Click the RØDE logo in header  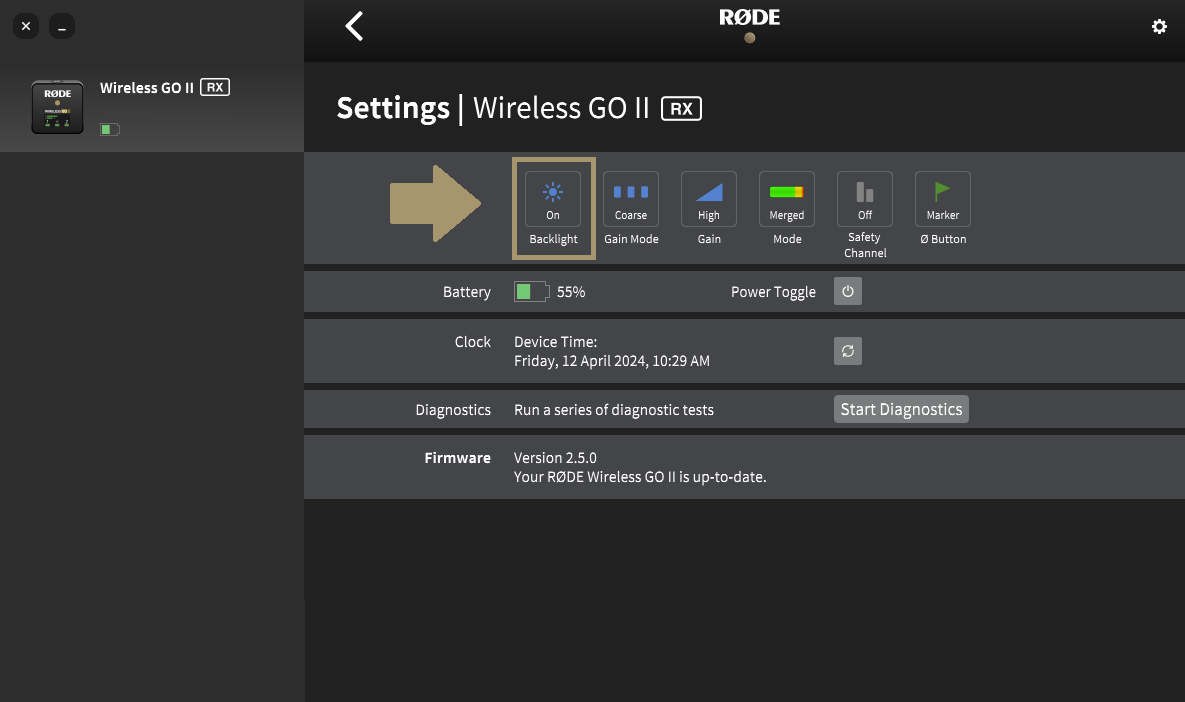(x=750, y=17)
